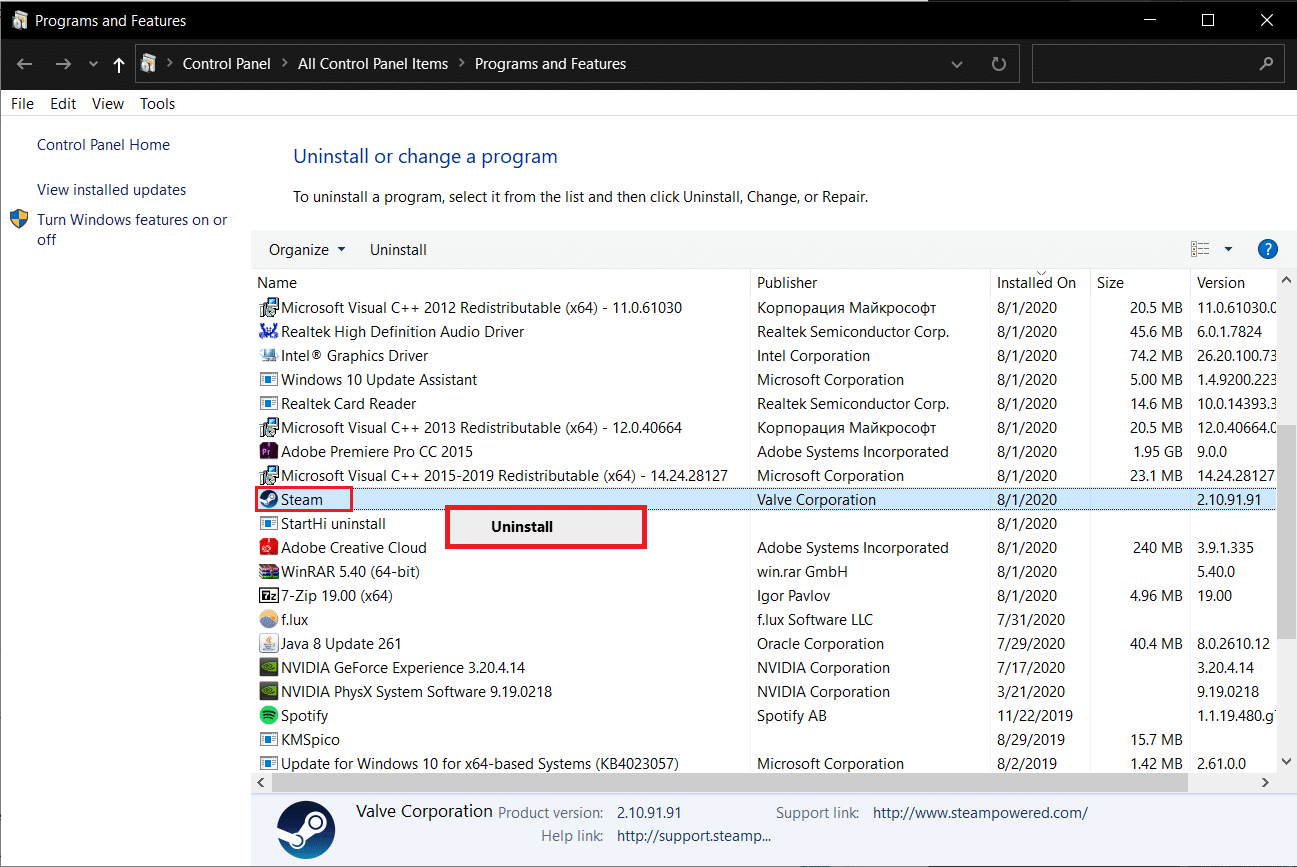Sort list by Installed On column
This screenshot has height=867, width=1297.
pyautogui.click(x=1036, y=283)
